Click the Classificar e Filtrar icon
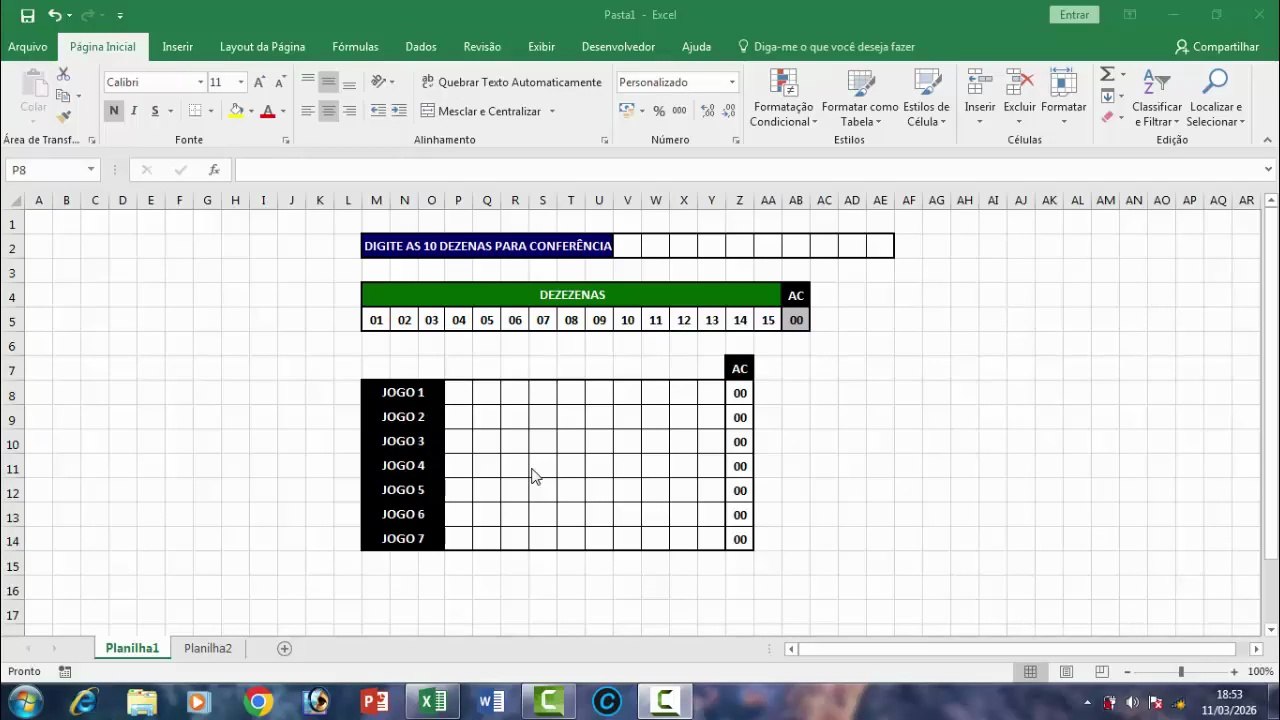Screen dimensions: 1280x720 click(x=1157, y=83)
